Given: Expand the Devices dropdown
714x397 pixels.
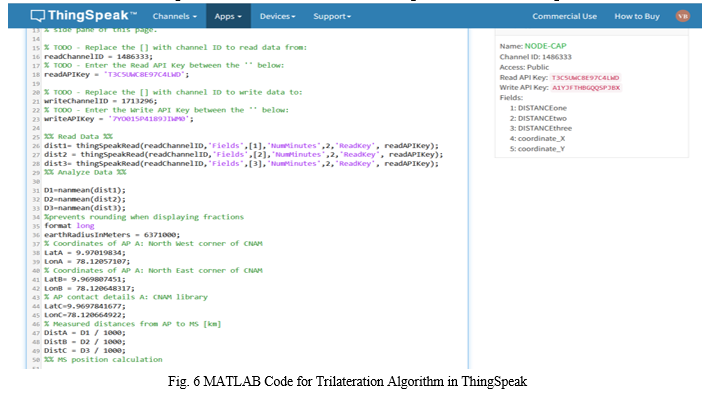Looking at the screenshot, I should (x=277, y=16).
